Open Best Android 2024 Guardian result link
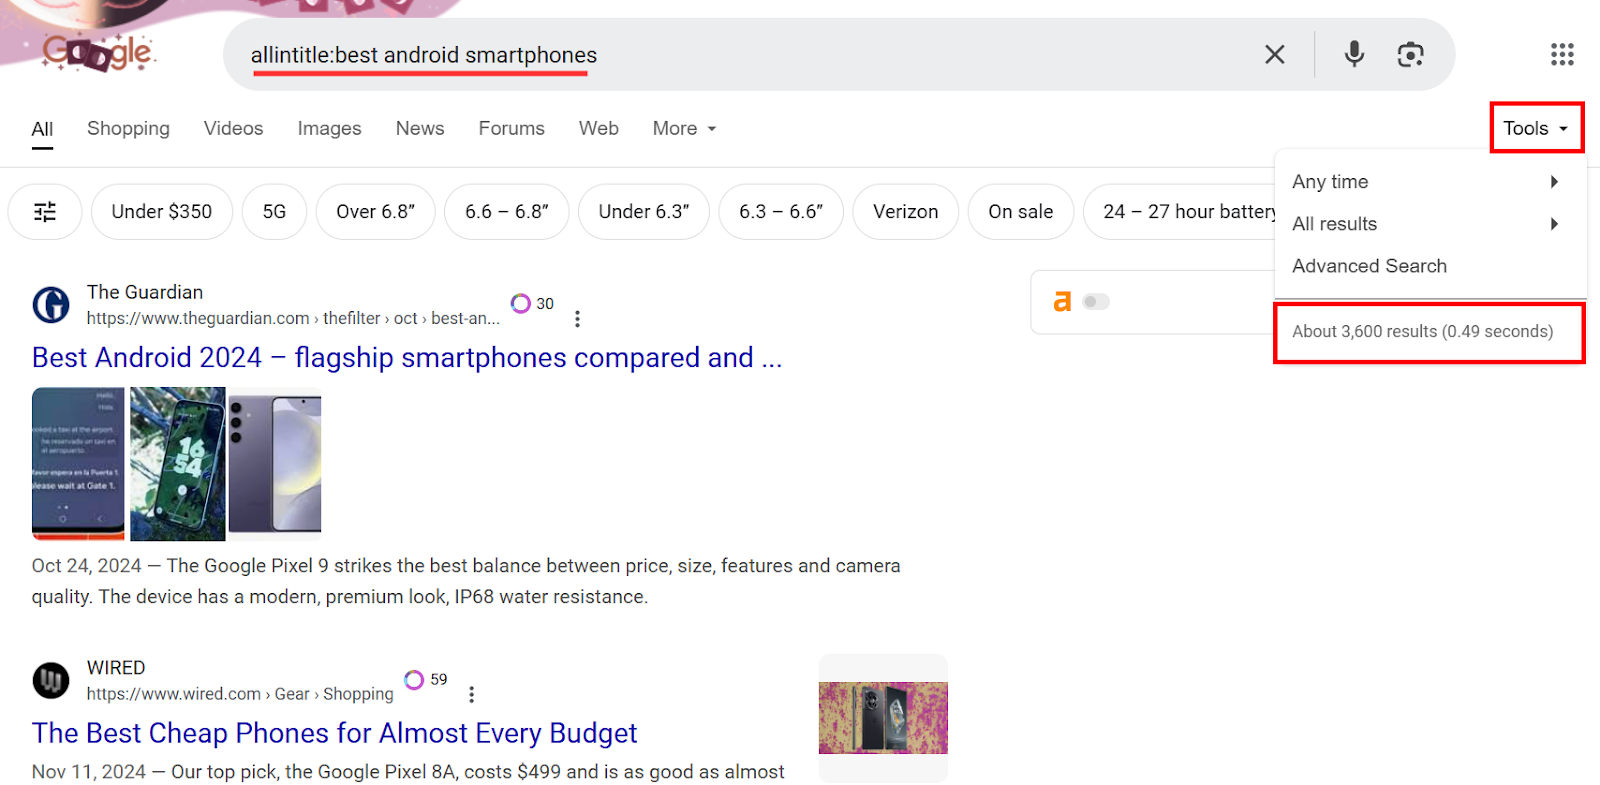Image resolution: width=1600 pixels, height=785 pixels. (407, 358)
